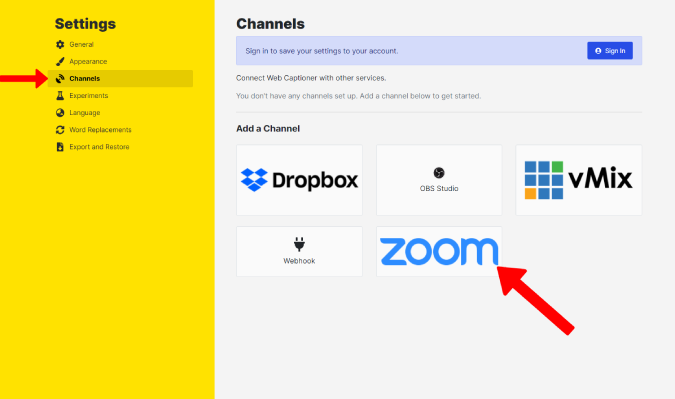Viewport: 675px width, 399px height.
Task: Select Channels in the settings sidebar
Action: click(120, 78)
